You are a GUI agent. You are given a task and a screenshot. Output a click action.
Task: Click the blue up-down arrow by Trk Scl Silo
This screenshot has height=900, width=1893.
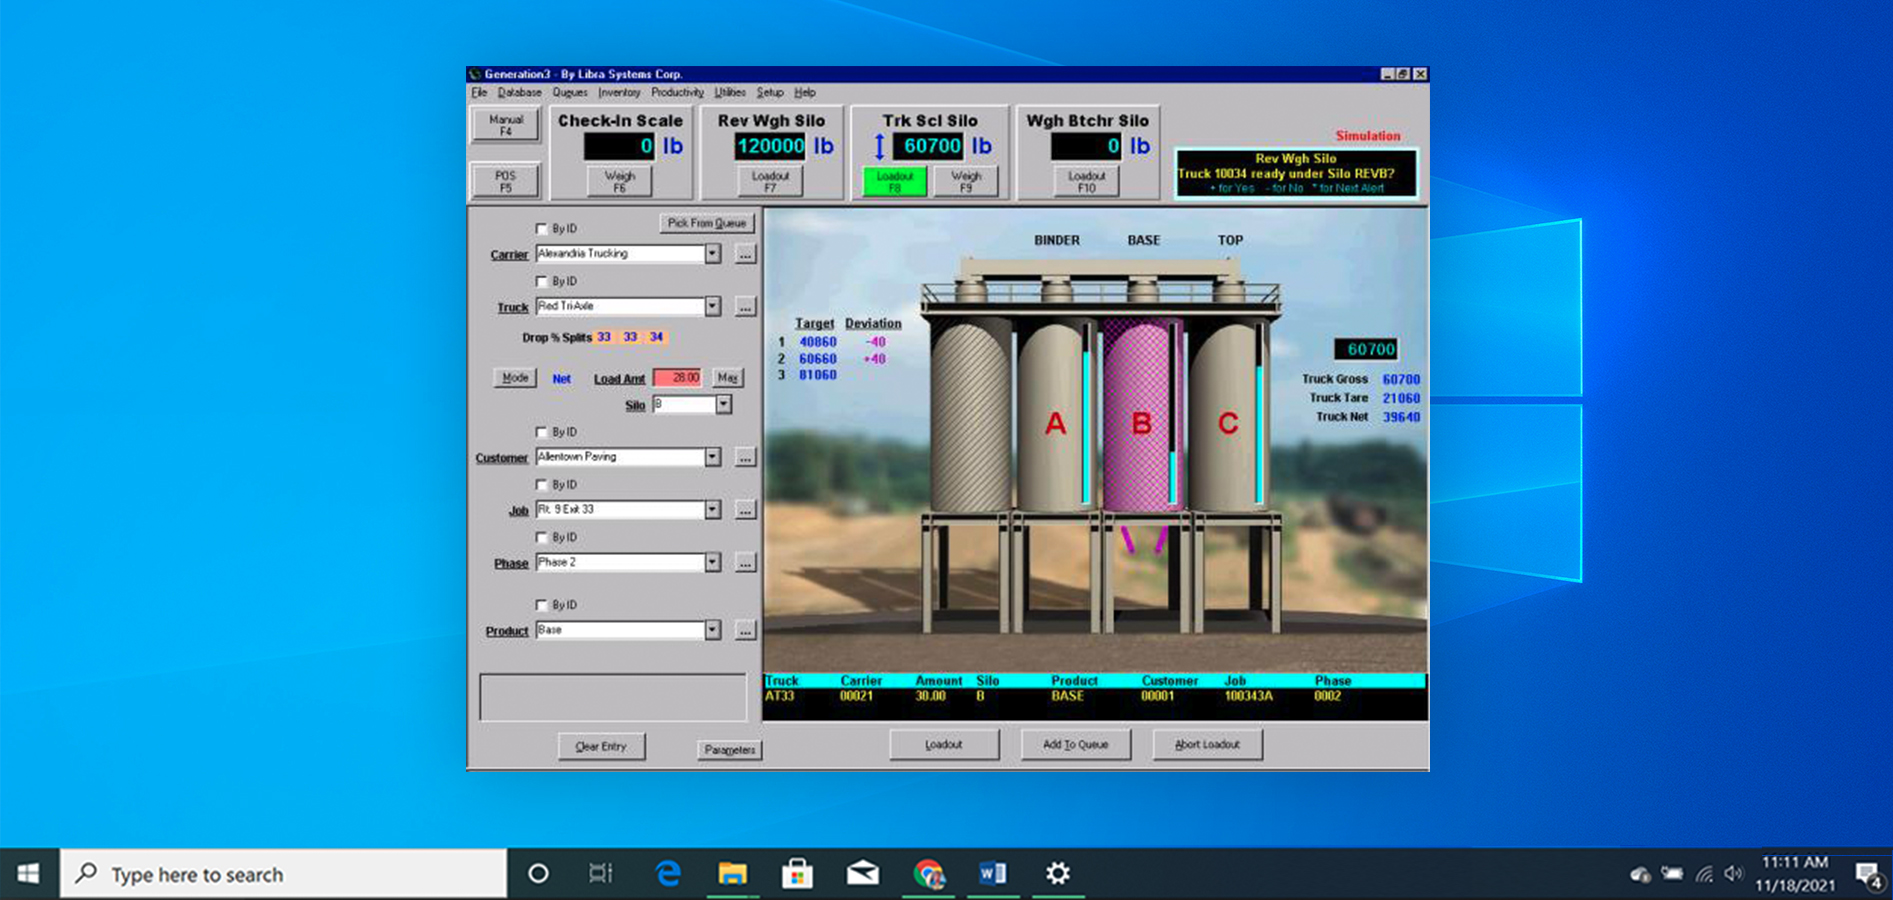879,147
